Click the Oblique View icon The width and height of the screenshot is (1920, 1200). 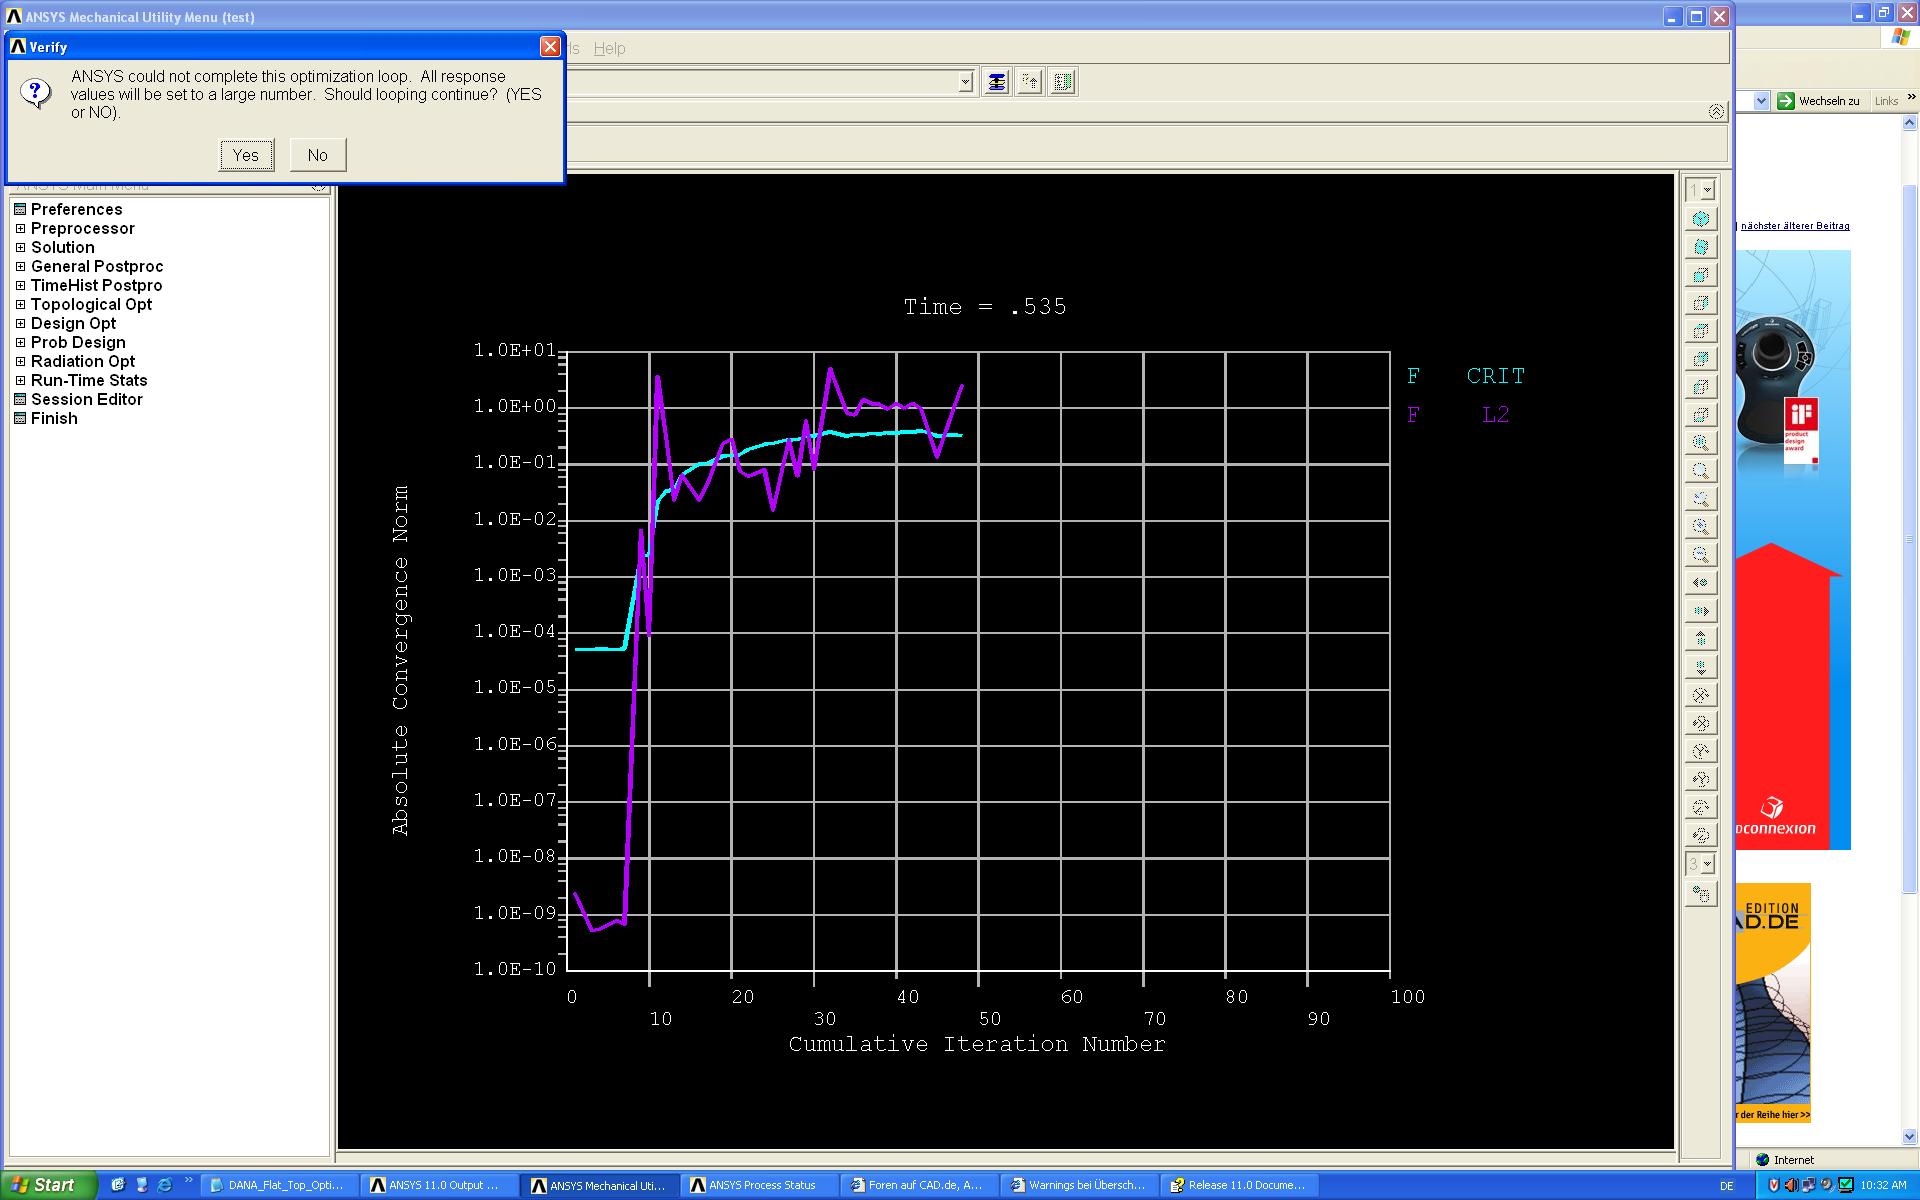click(1700, 247)
